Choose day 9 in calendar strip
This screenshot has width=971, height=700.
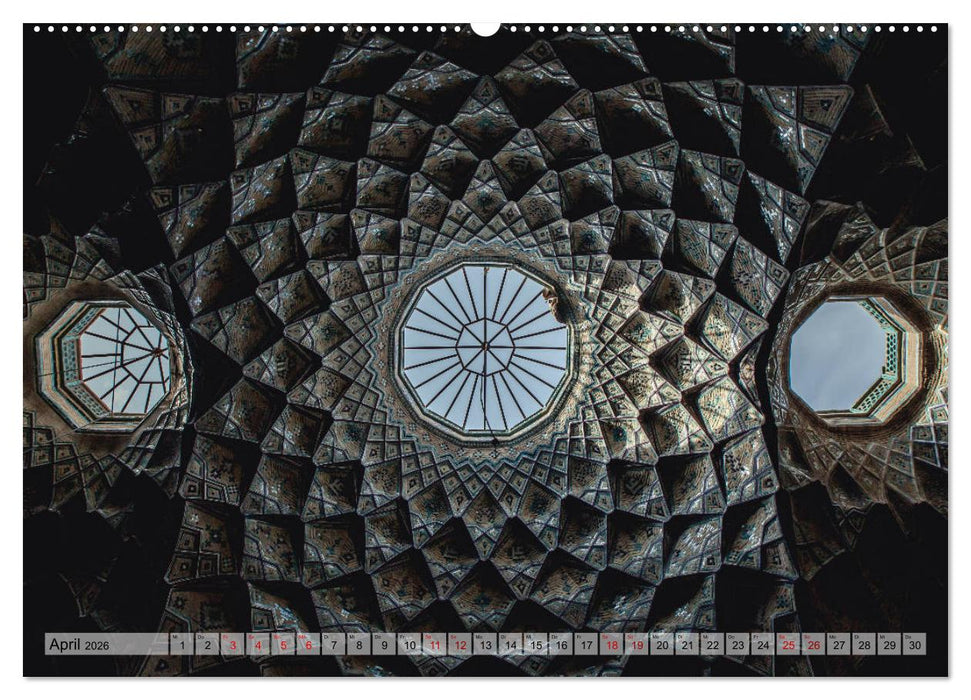384,645
